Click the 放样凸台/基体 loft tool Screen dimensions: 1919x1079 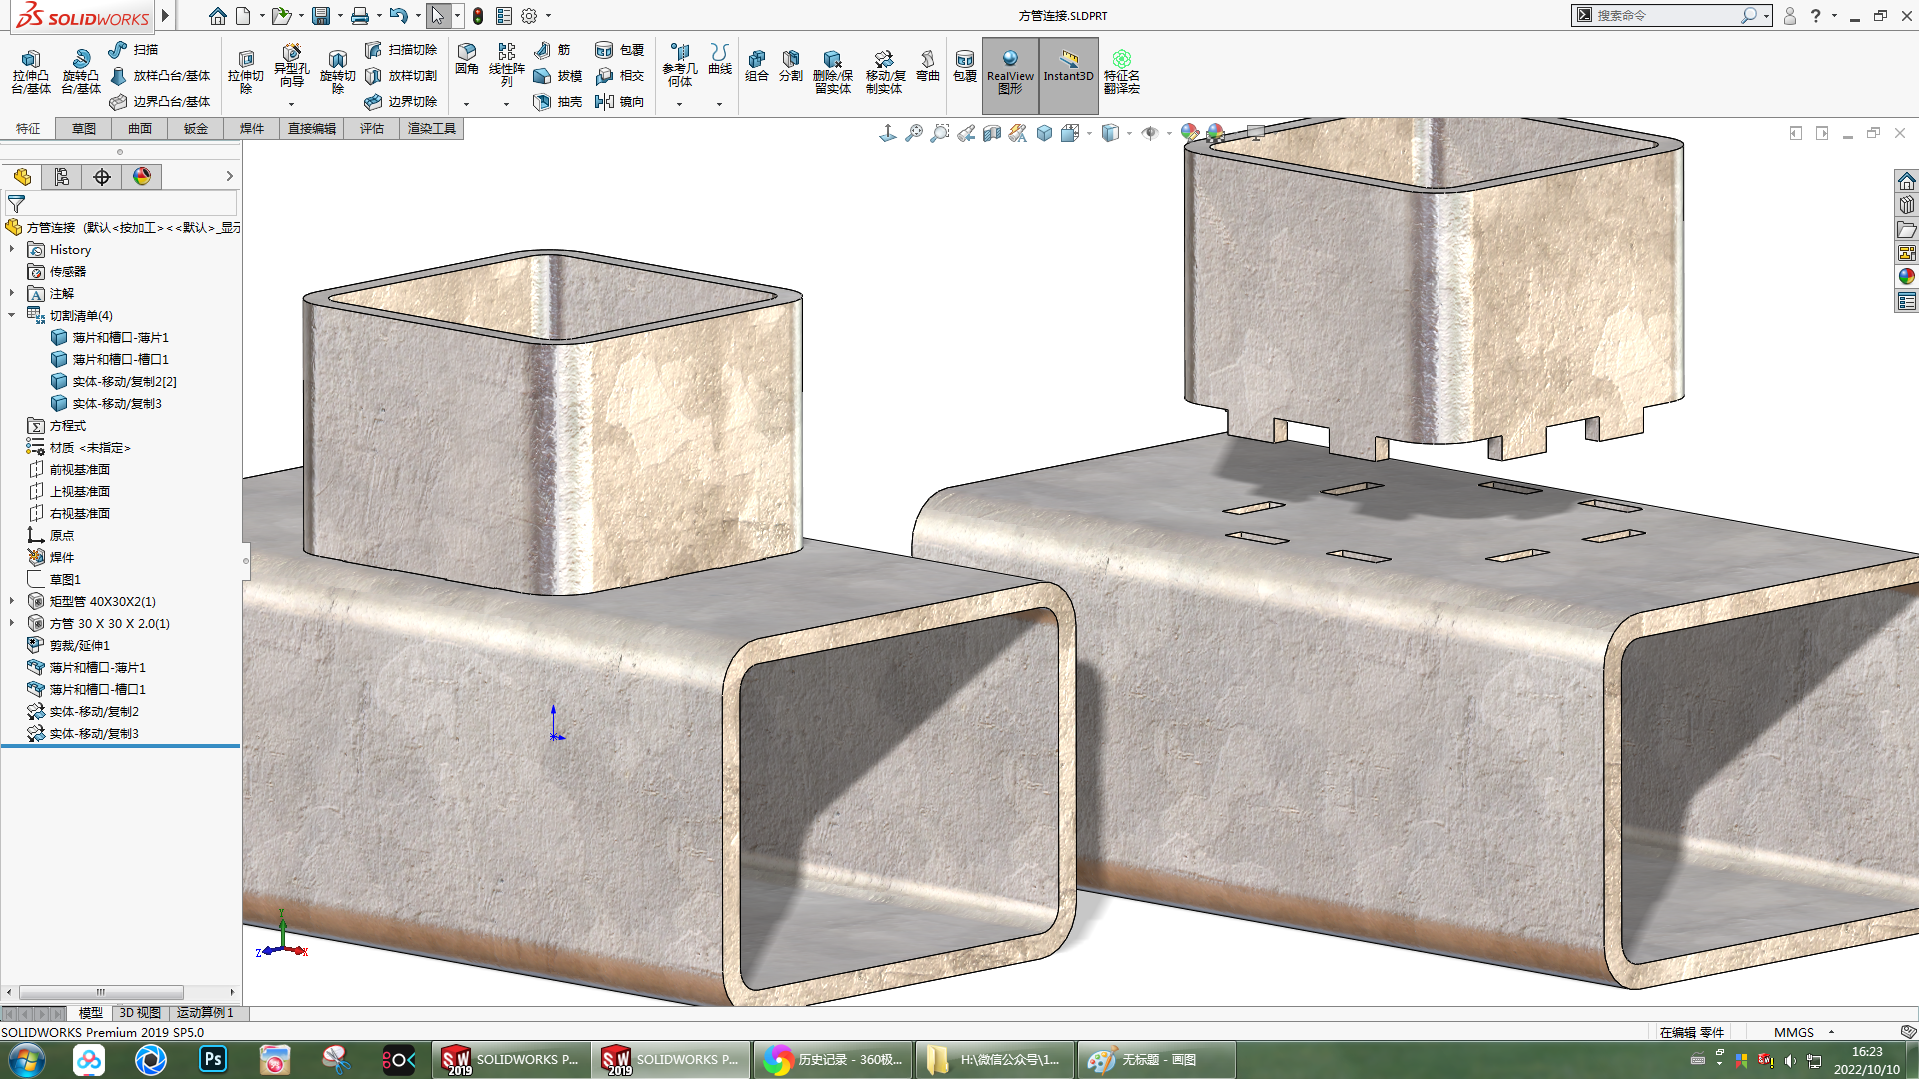[x=160, y=75]
